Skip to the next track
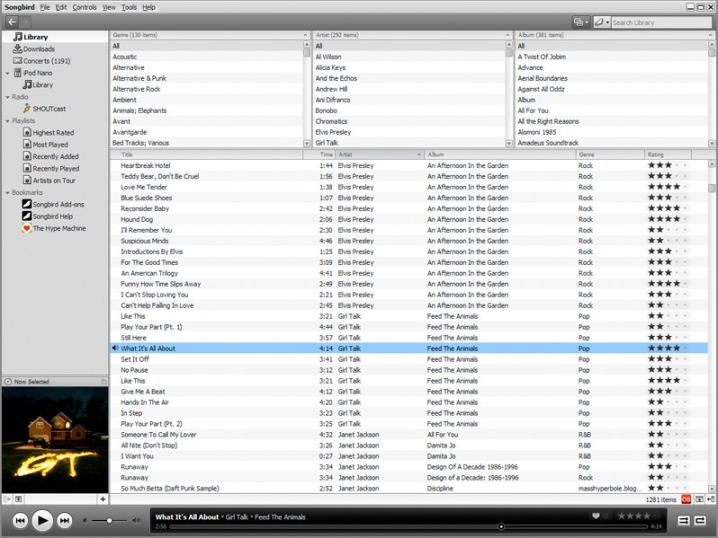 point(64,521)
